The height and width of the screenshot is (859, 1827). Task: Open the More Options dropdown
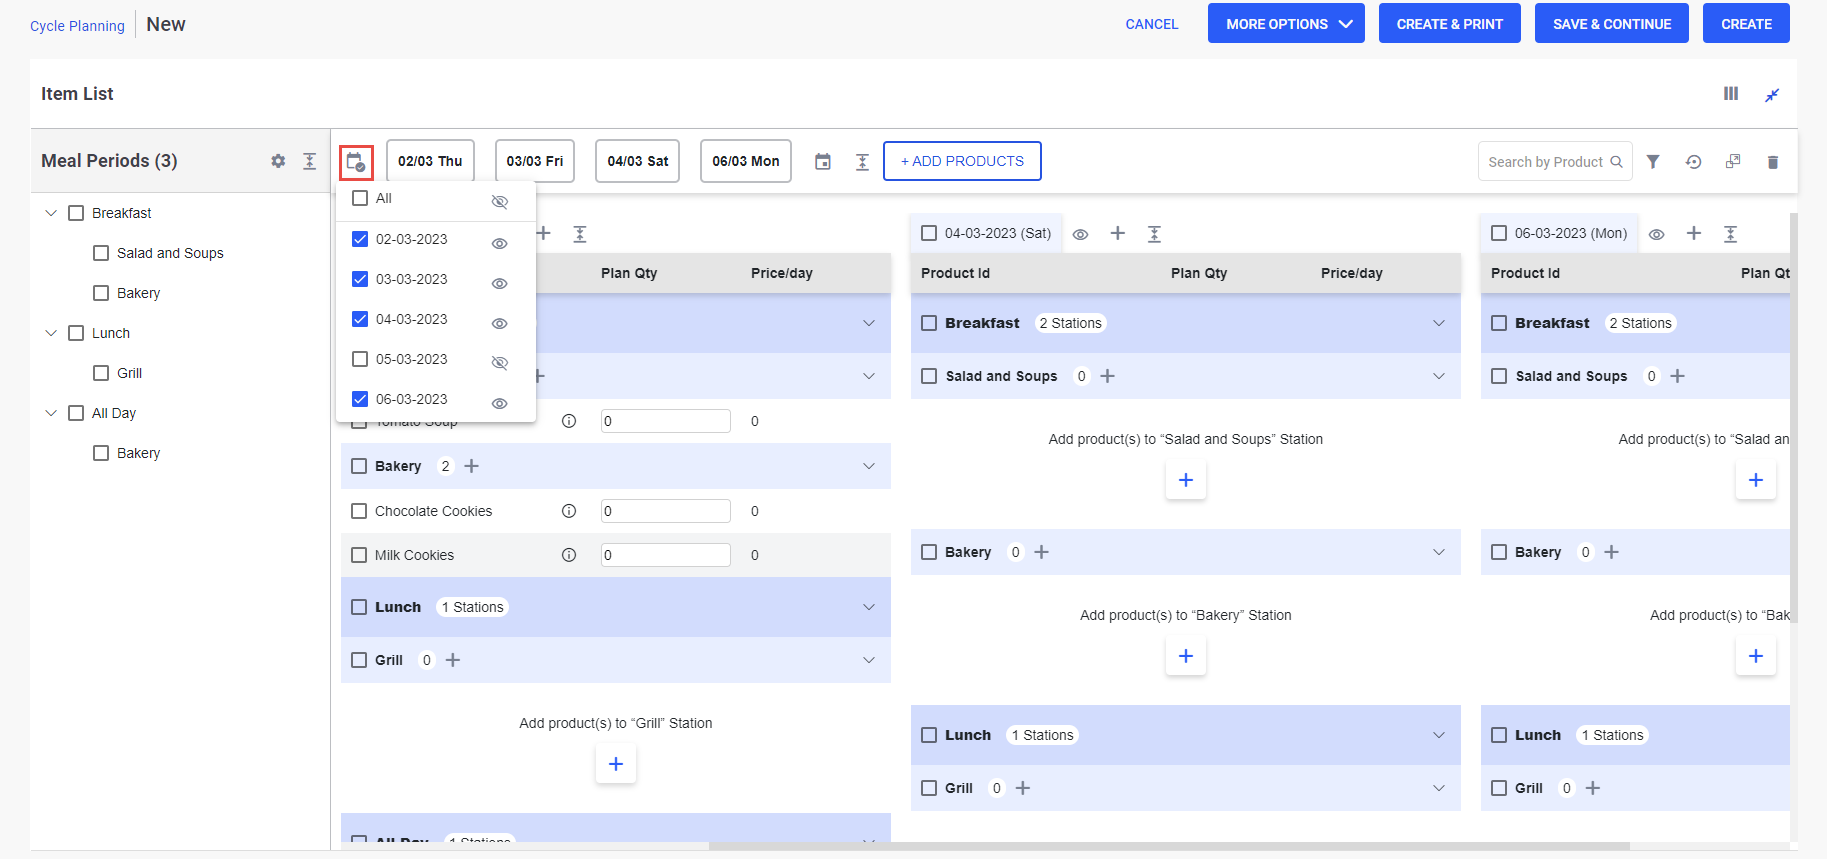pos(1286,24)
